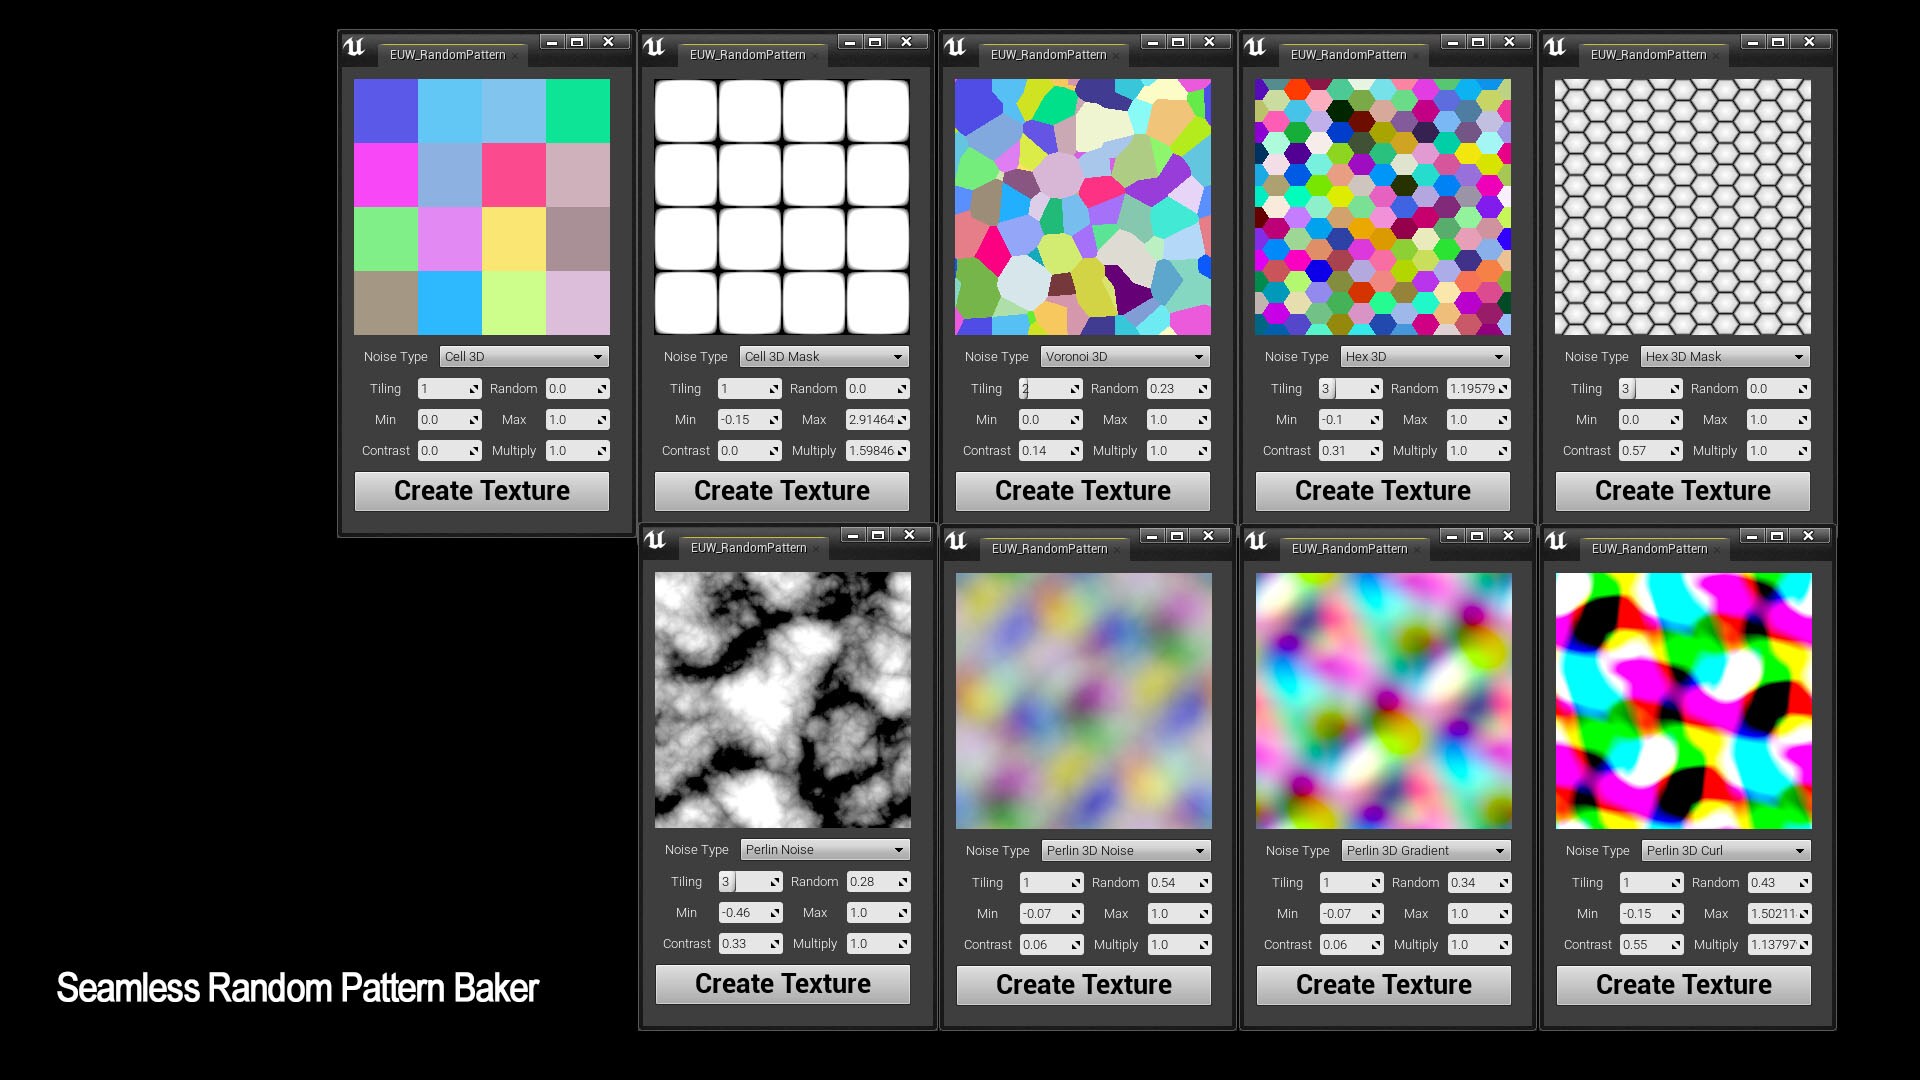1920x1080 pixels.
Task: Open the Perlin 3D Gradient Noise Type dropdown
Action: [x=1424, y=849]
